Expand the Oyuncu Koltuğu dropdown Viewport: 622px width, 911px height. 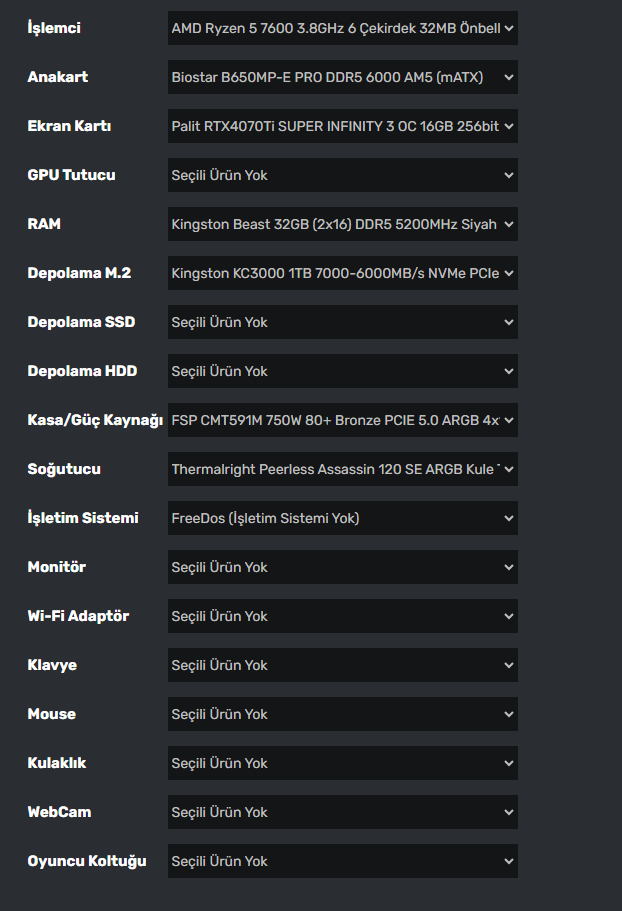[x=342, y=861]
